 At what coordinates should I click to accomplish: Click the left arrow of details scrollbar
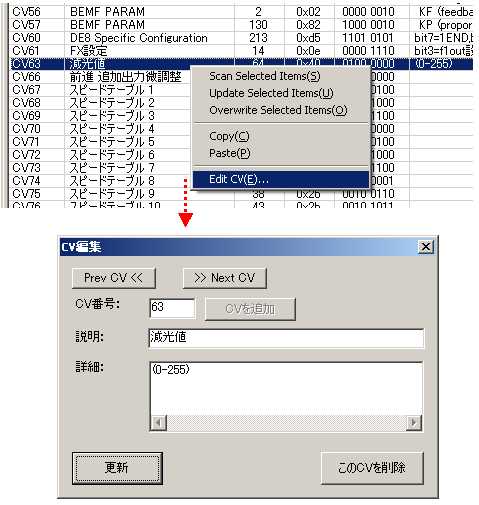point(158,423)
